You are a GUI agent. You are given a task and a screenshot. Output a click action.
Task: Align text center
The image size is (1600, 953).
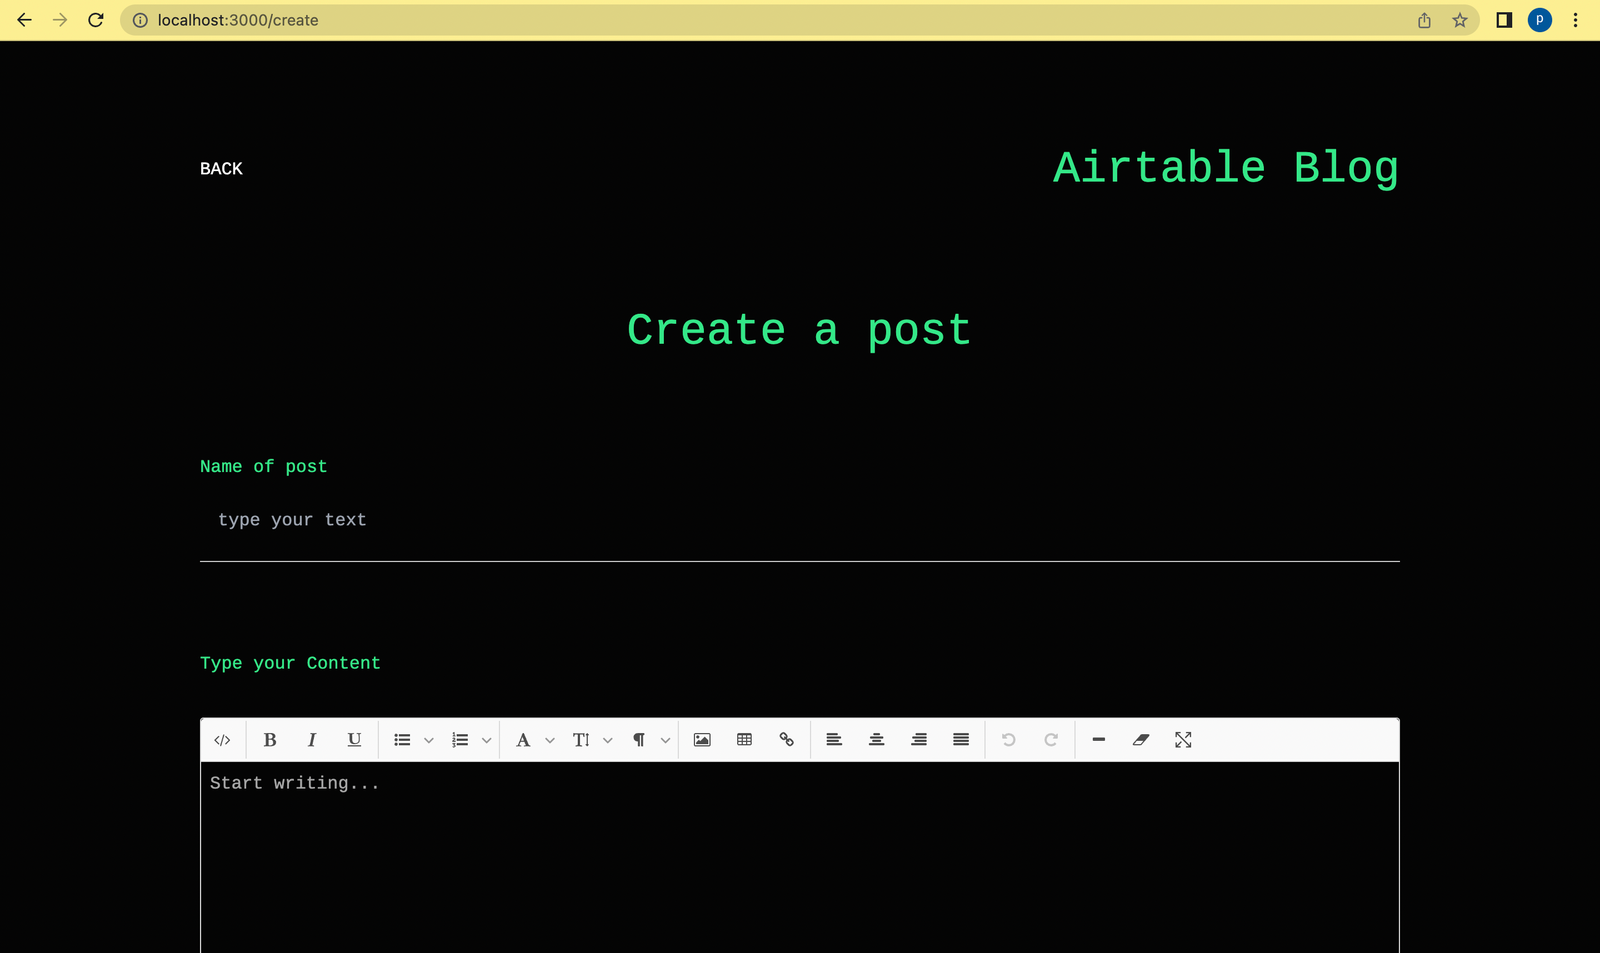[x=876, y=740]
